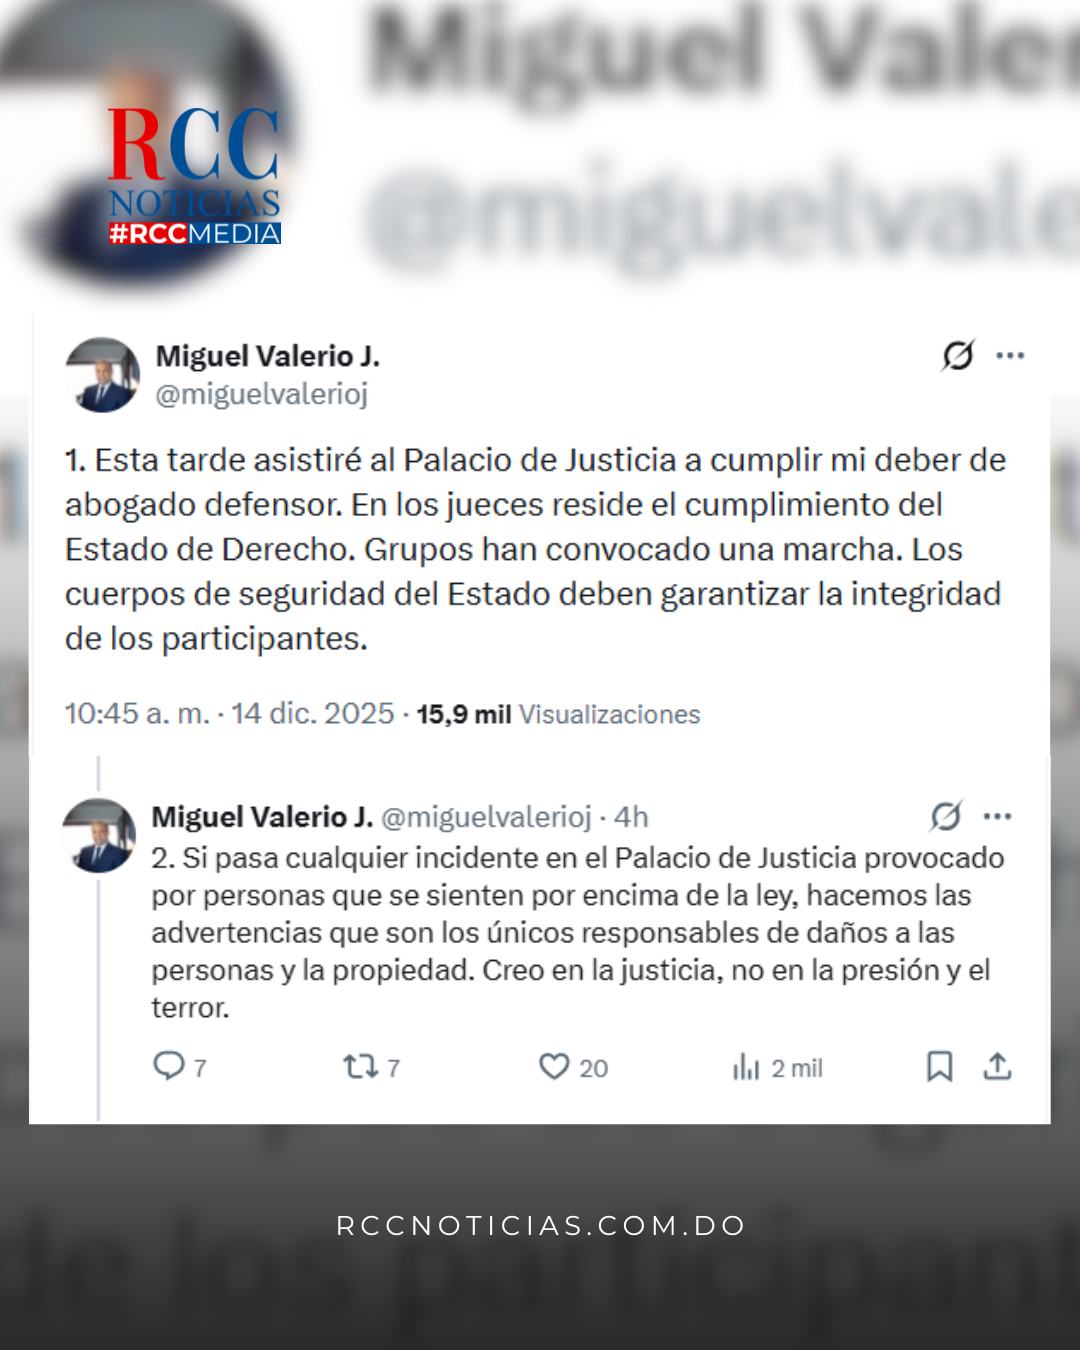Screen dimensions: 1080x1350
Task: Click the RCC Noticias logo
Action: 194,176
